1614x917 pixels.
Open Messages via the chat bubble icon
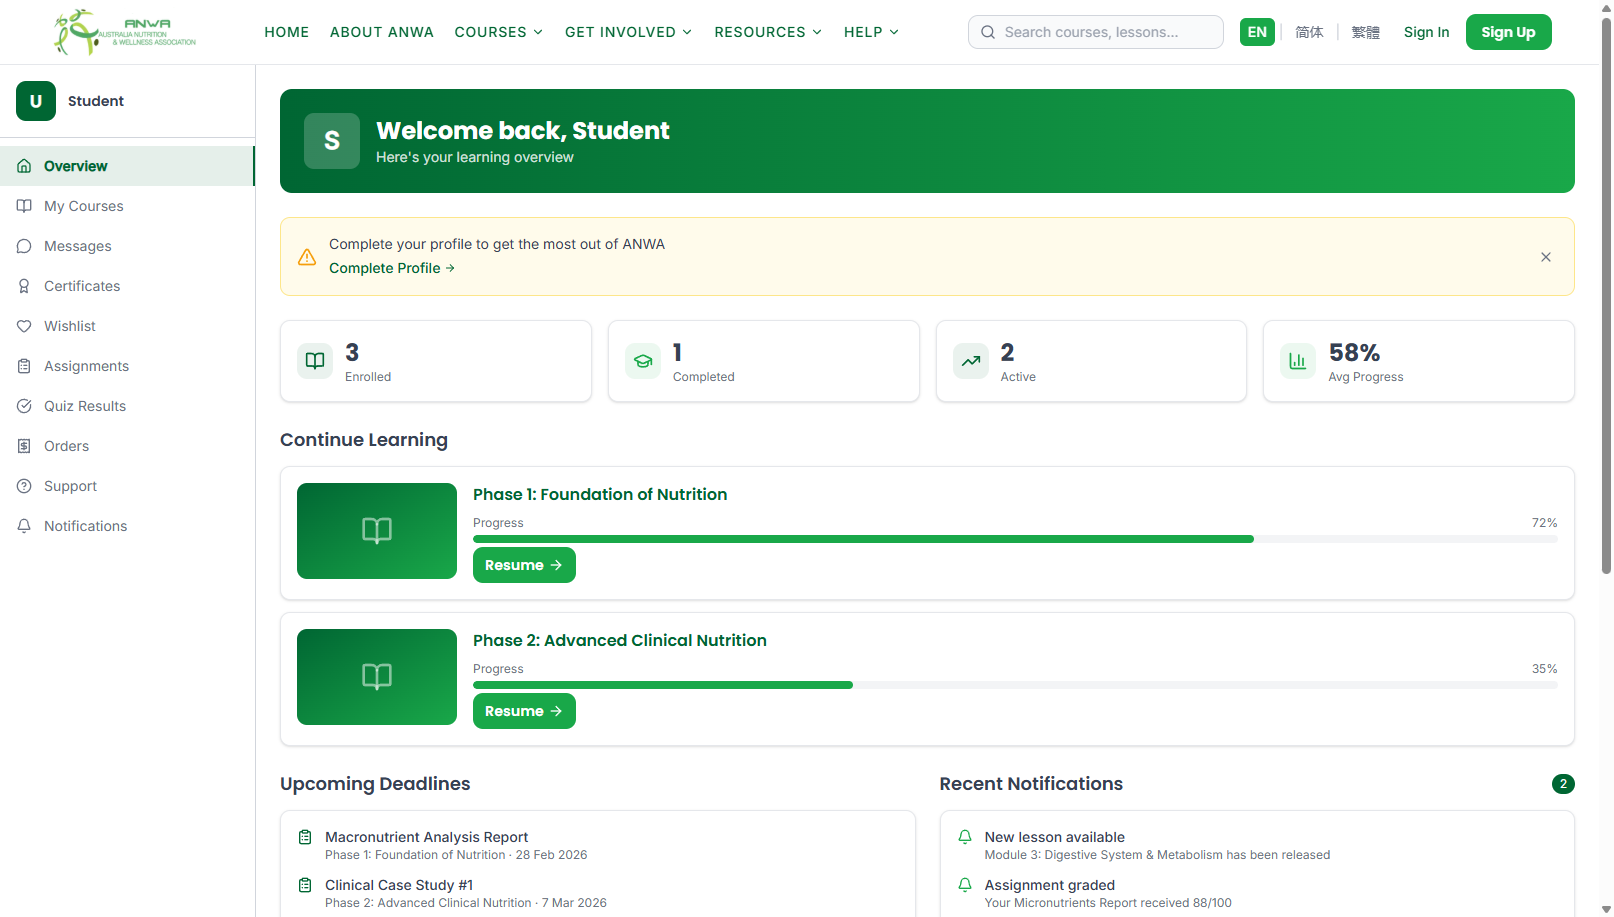25,246
